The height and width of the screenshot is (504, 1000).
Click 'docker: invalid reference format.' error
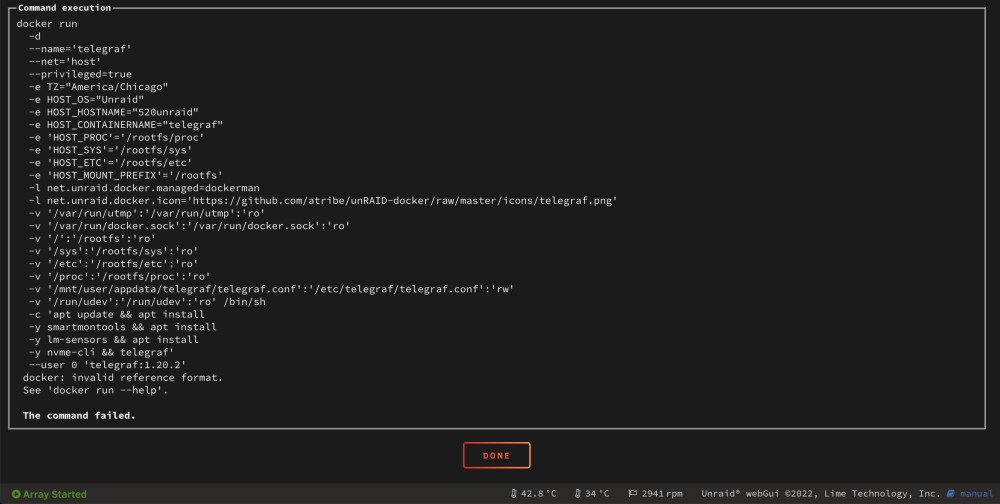(122, 378)
